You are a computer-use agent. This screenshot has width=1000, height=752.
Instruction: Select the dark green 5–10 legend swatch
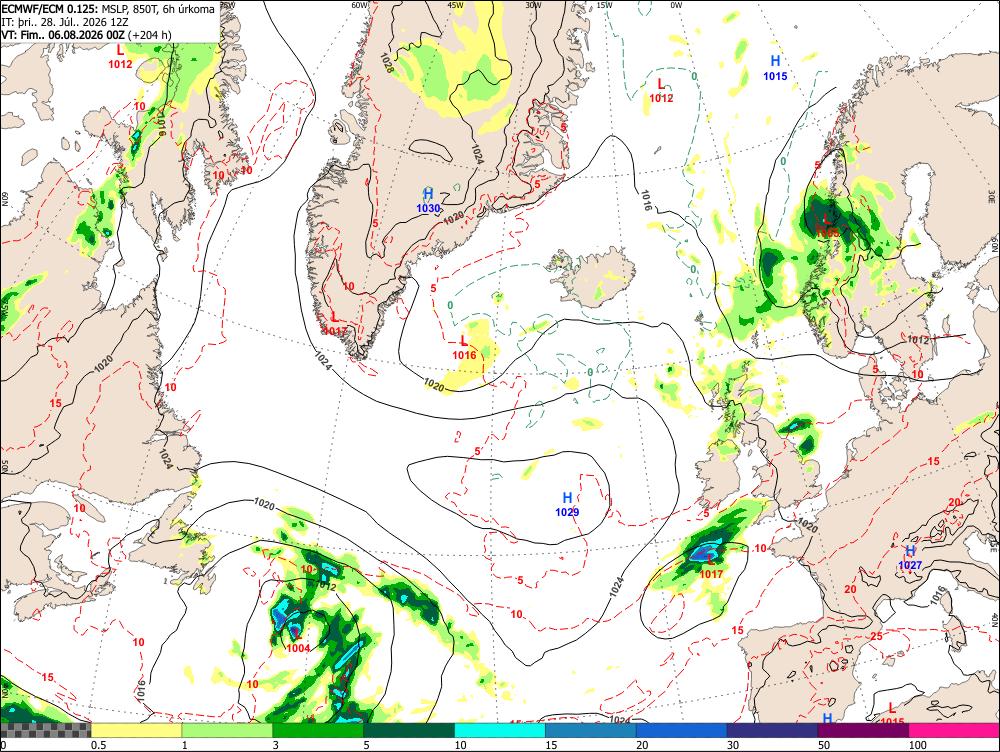(x=409, y=730)
